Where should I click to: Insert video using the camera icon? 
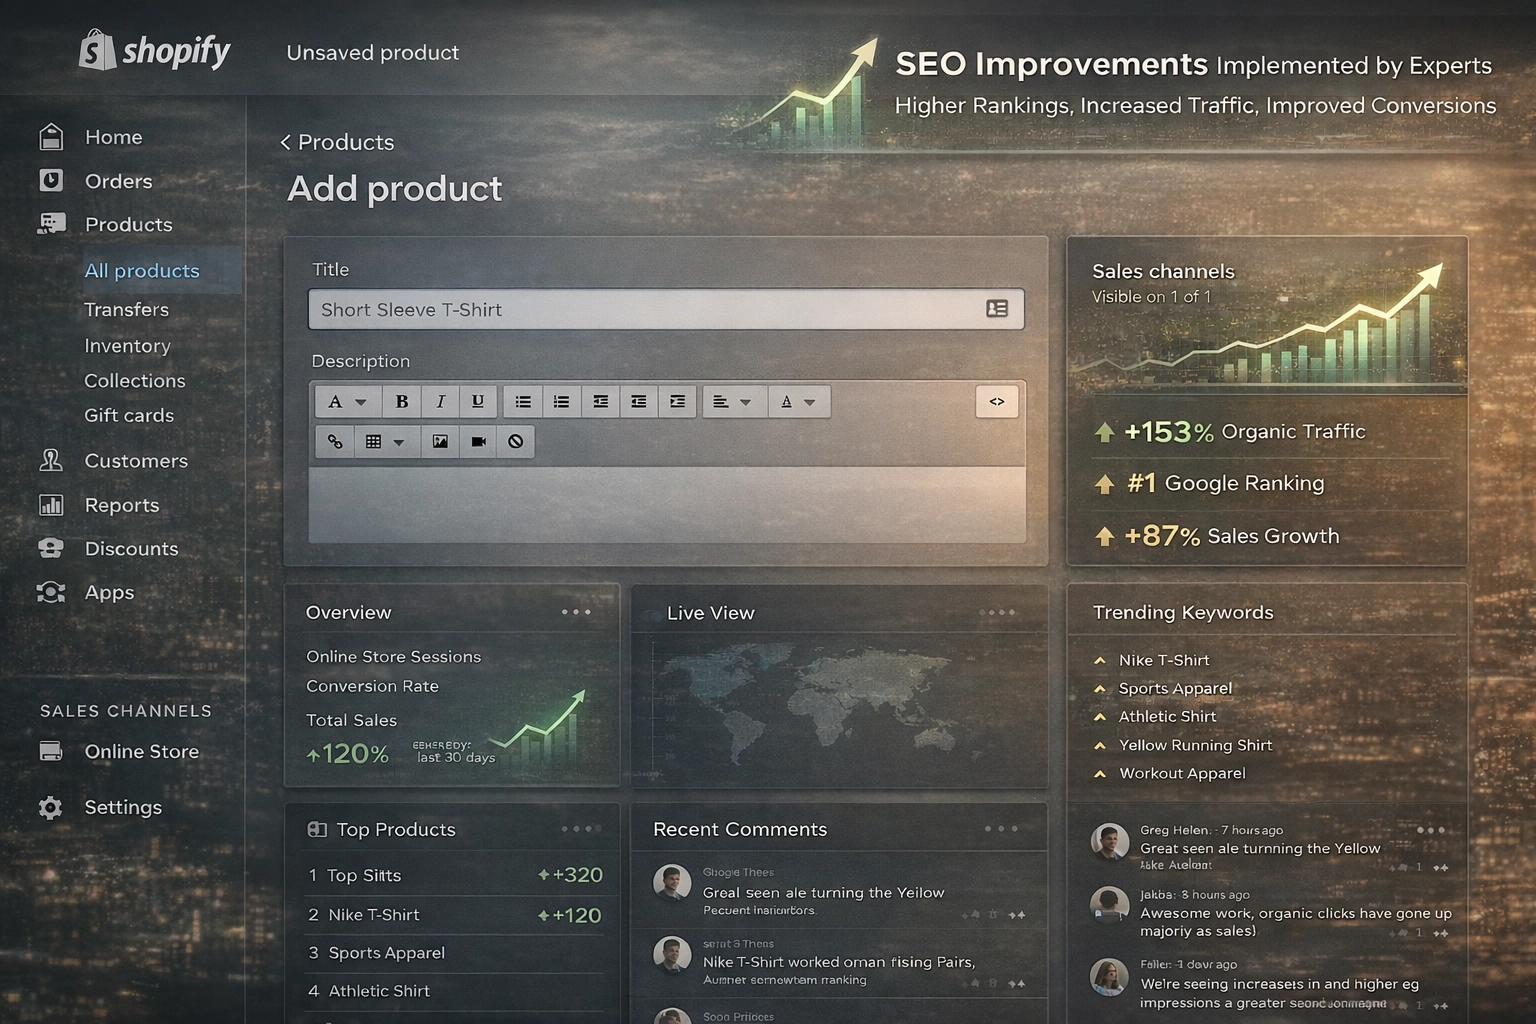point(478,442)
